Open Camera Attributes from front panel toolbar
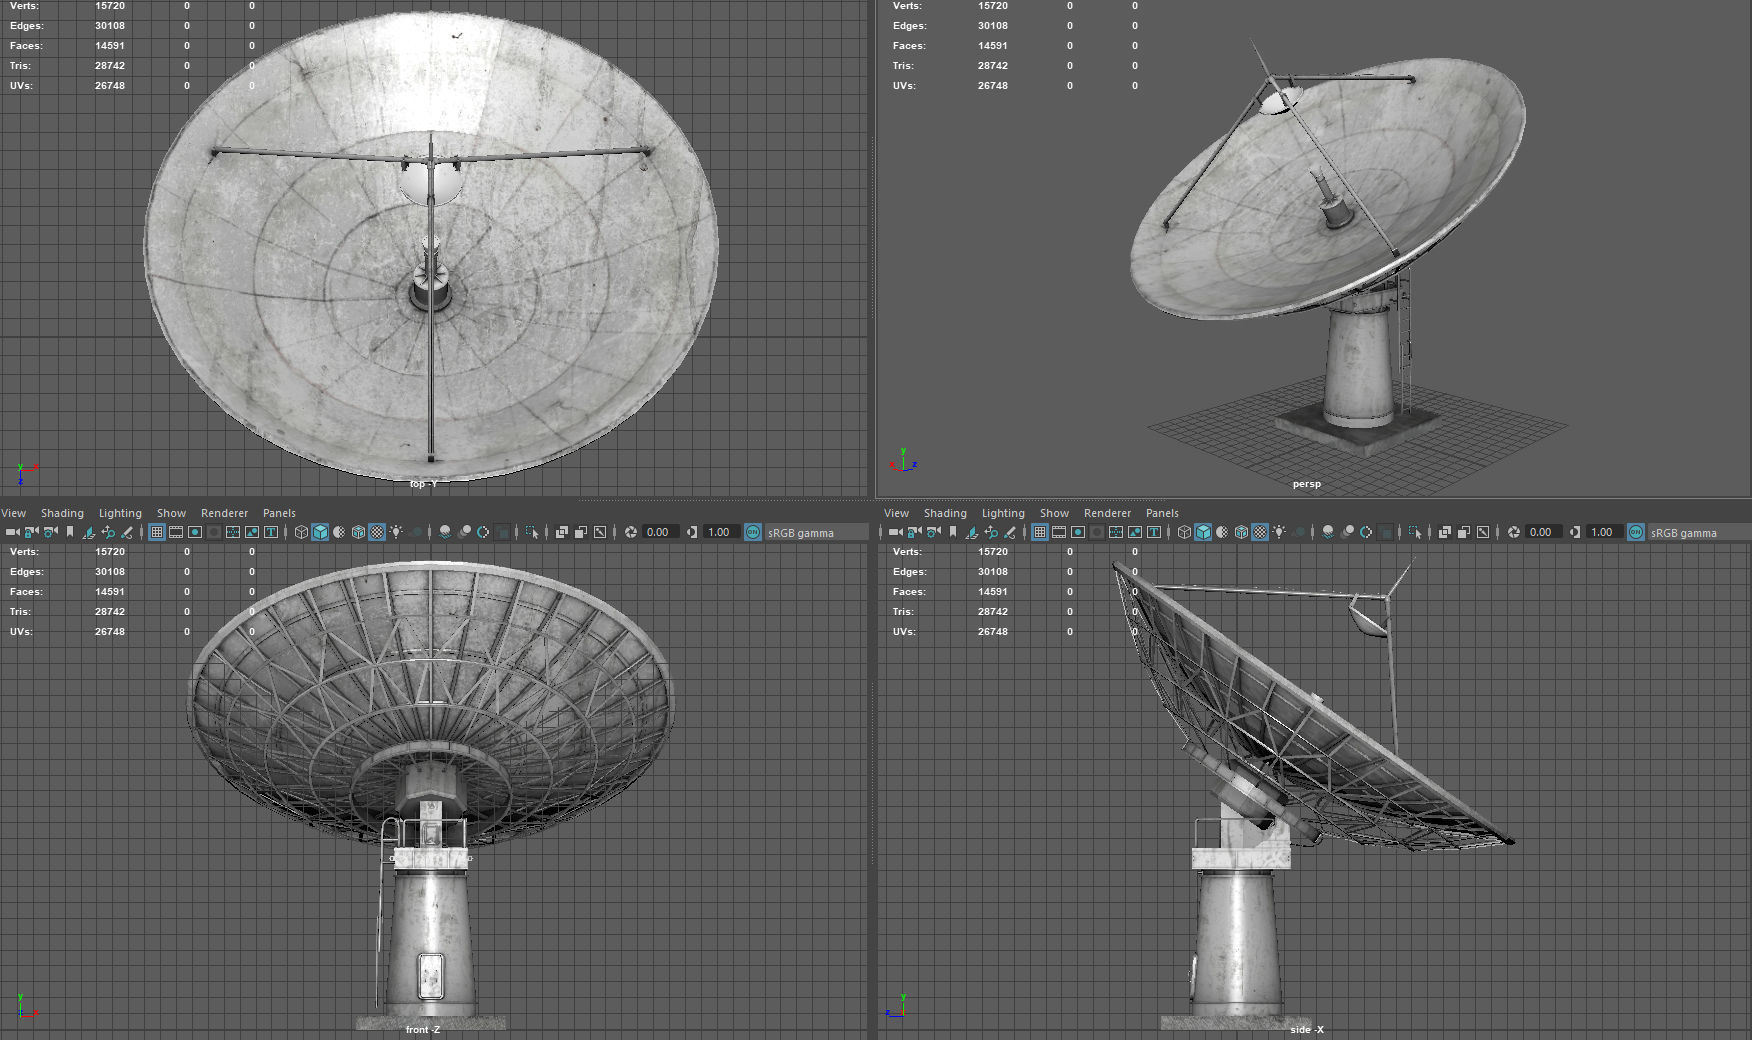1752x1040 pixels. click(x=50, y=532)
